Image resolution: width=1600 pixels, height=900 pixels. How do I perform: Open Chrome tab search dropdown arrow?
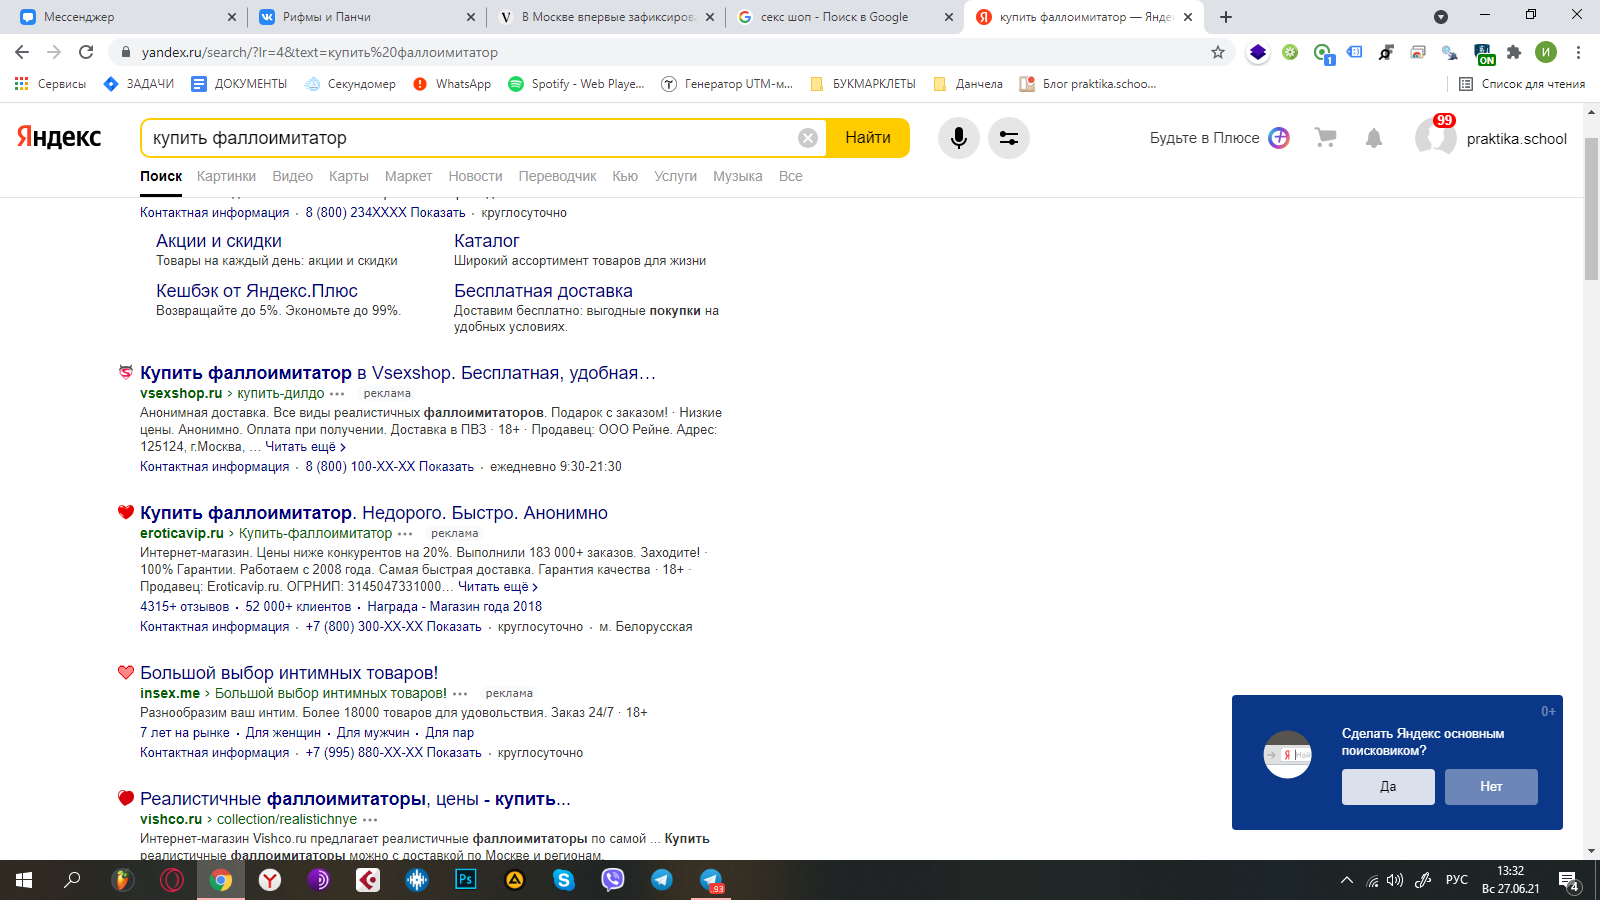tap(1441, 17)
